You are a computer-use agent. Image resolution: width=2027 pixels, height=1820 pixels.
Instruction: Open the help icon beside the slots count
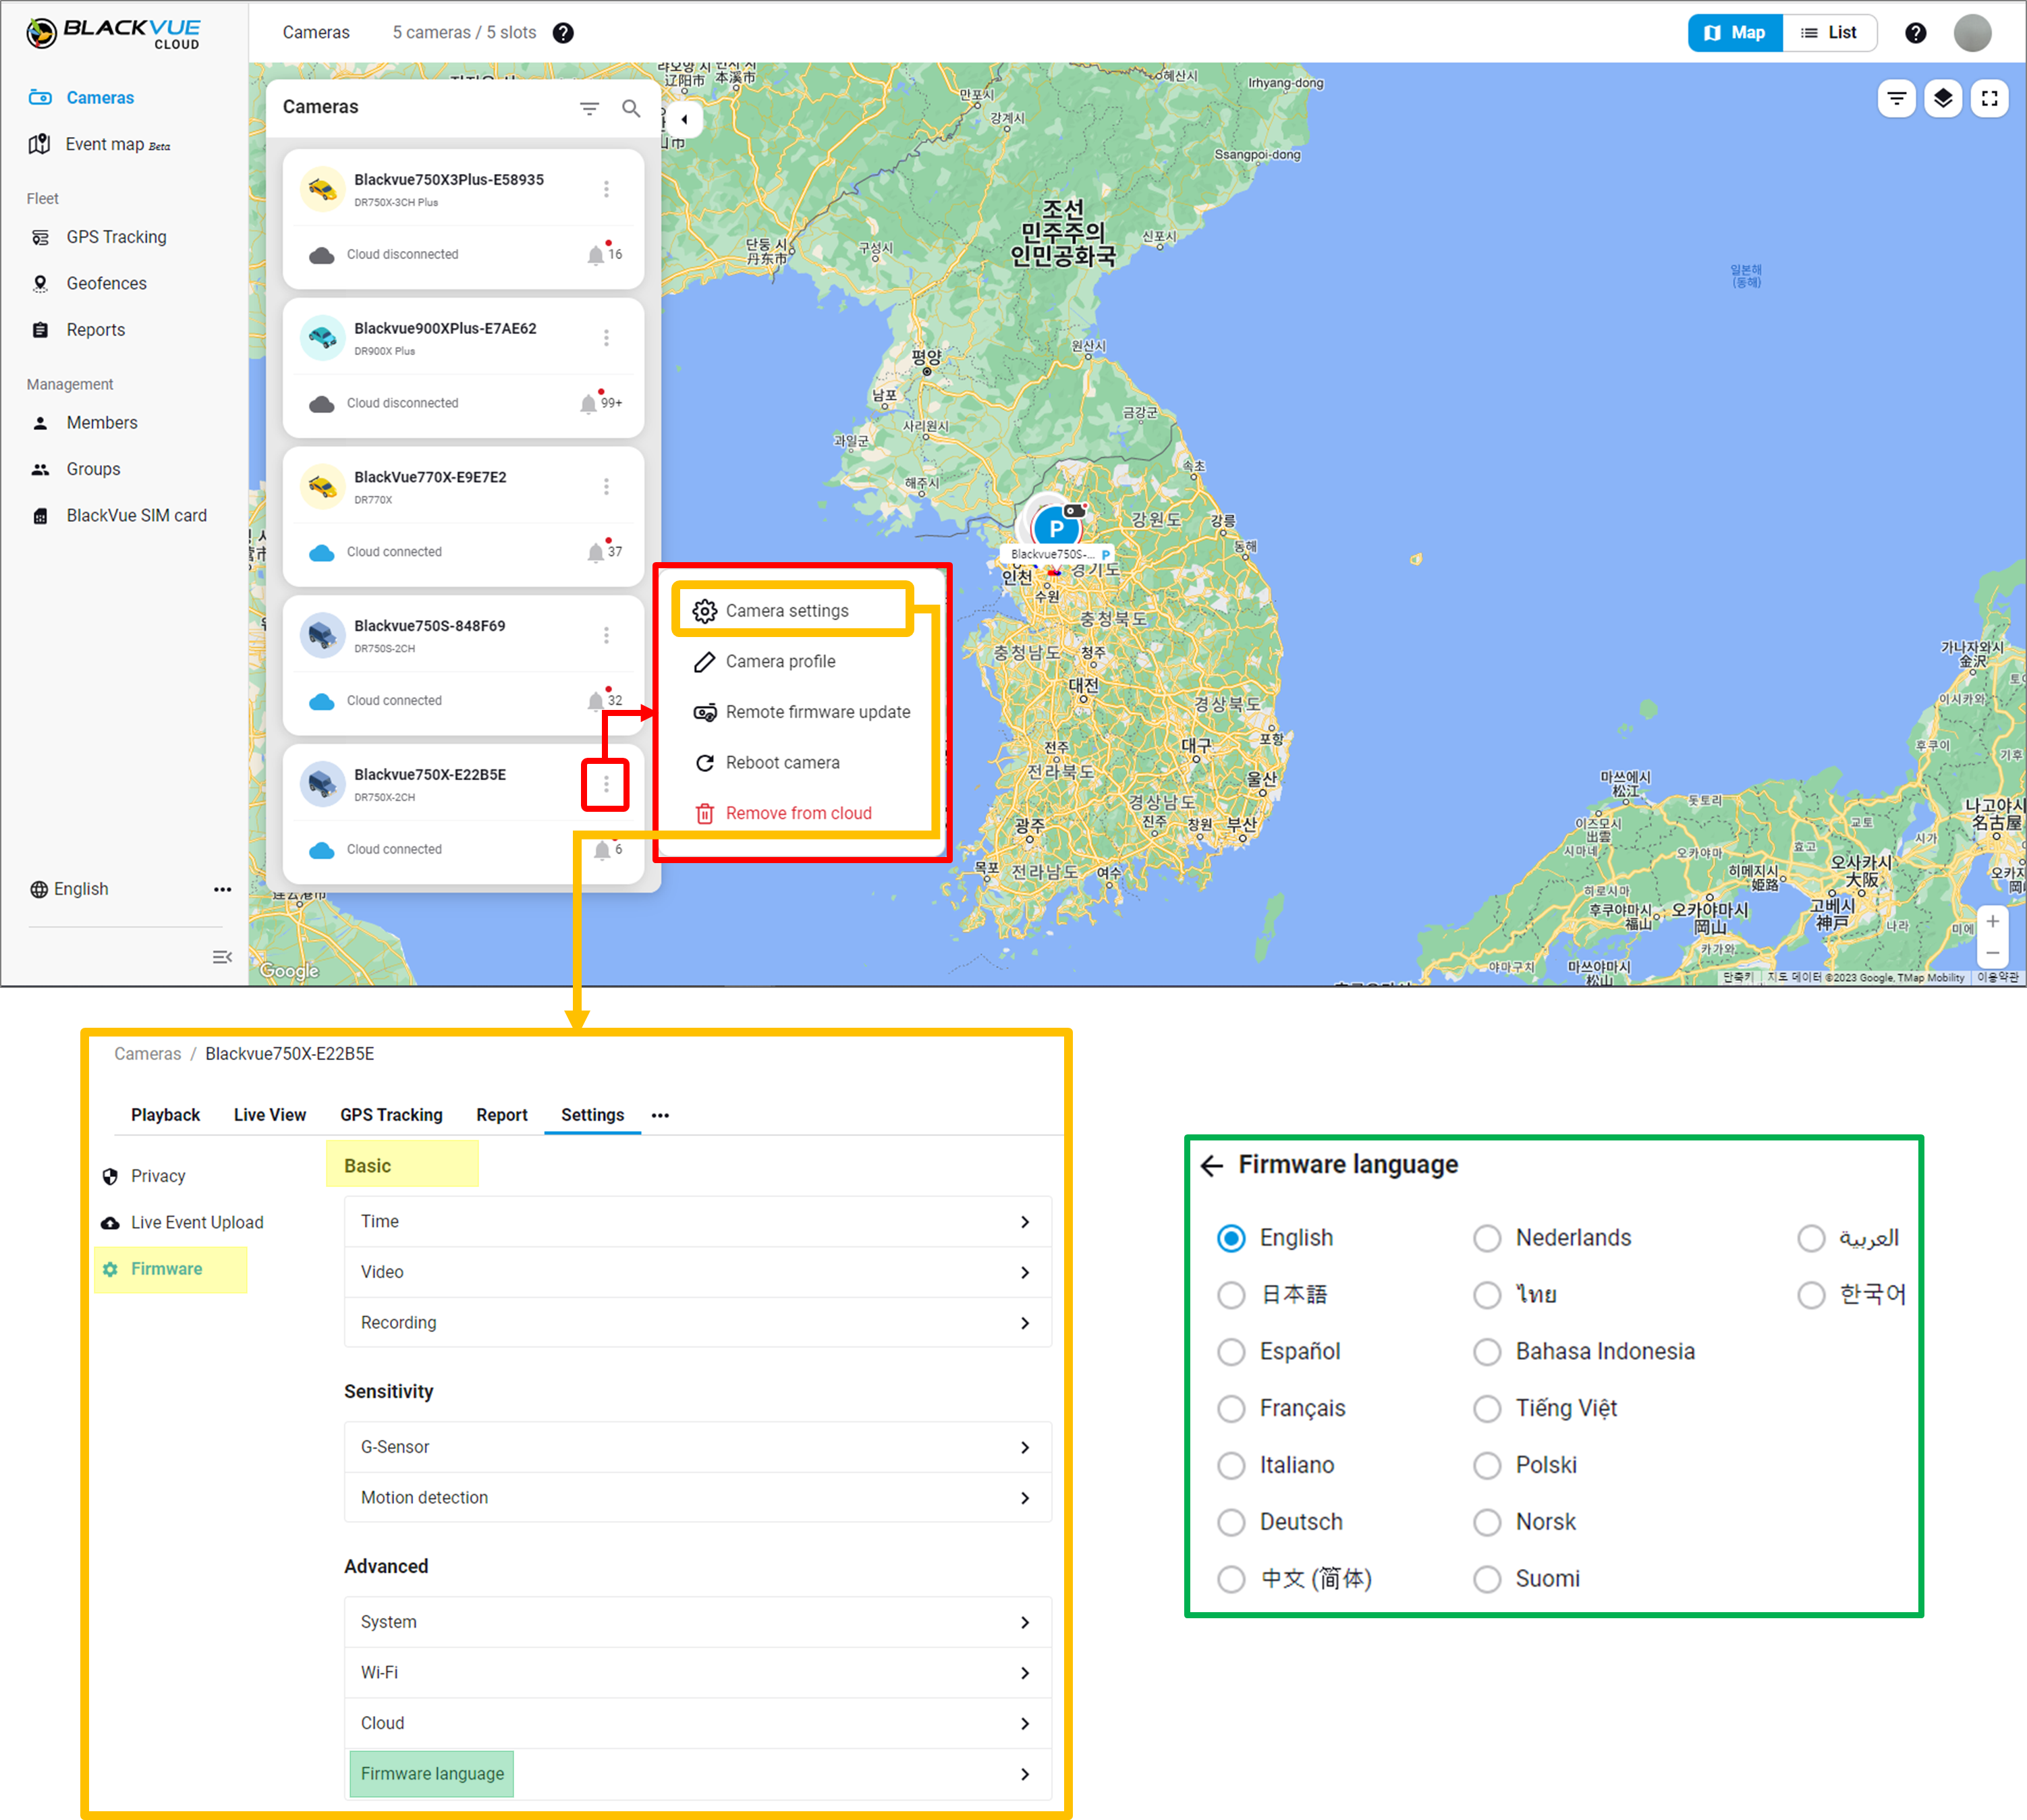coord(563,33)
